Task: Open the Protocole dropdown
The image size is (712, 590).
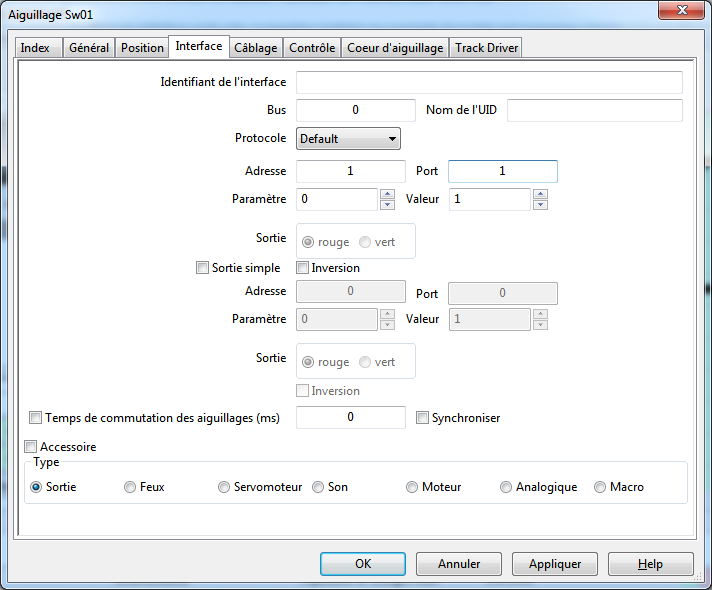Action: point(348,139)
